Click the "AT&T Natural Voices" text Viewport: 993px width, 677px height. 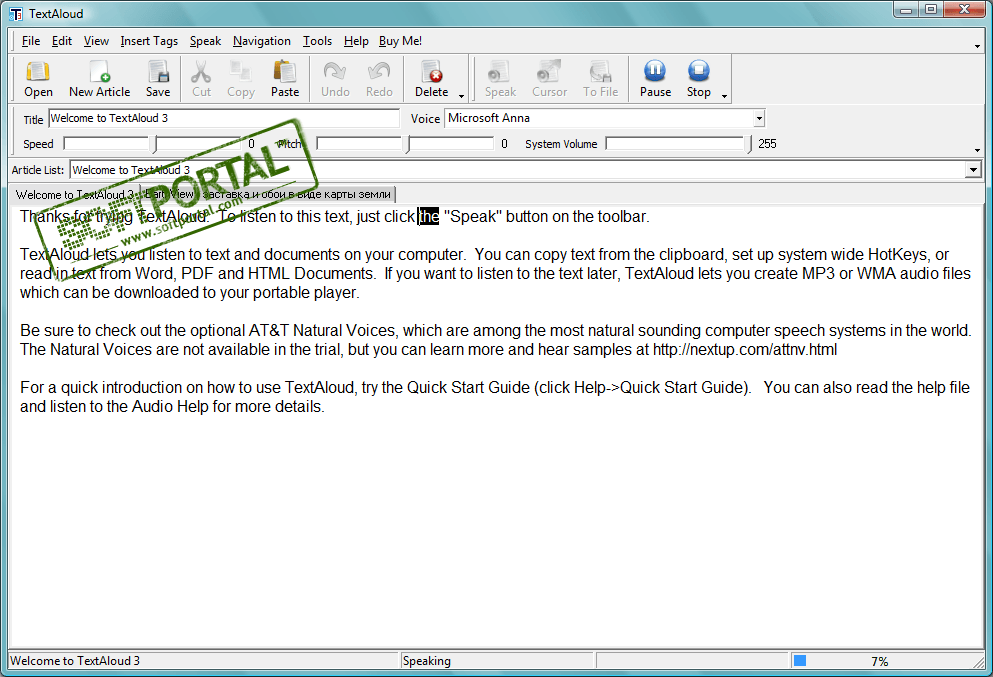pos(322,331)
